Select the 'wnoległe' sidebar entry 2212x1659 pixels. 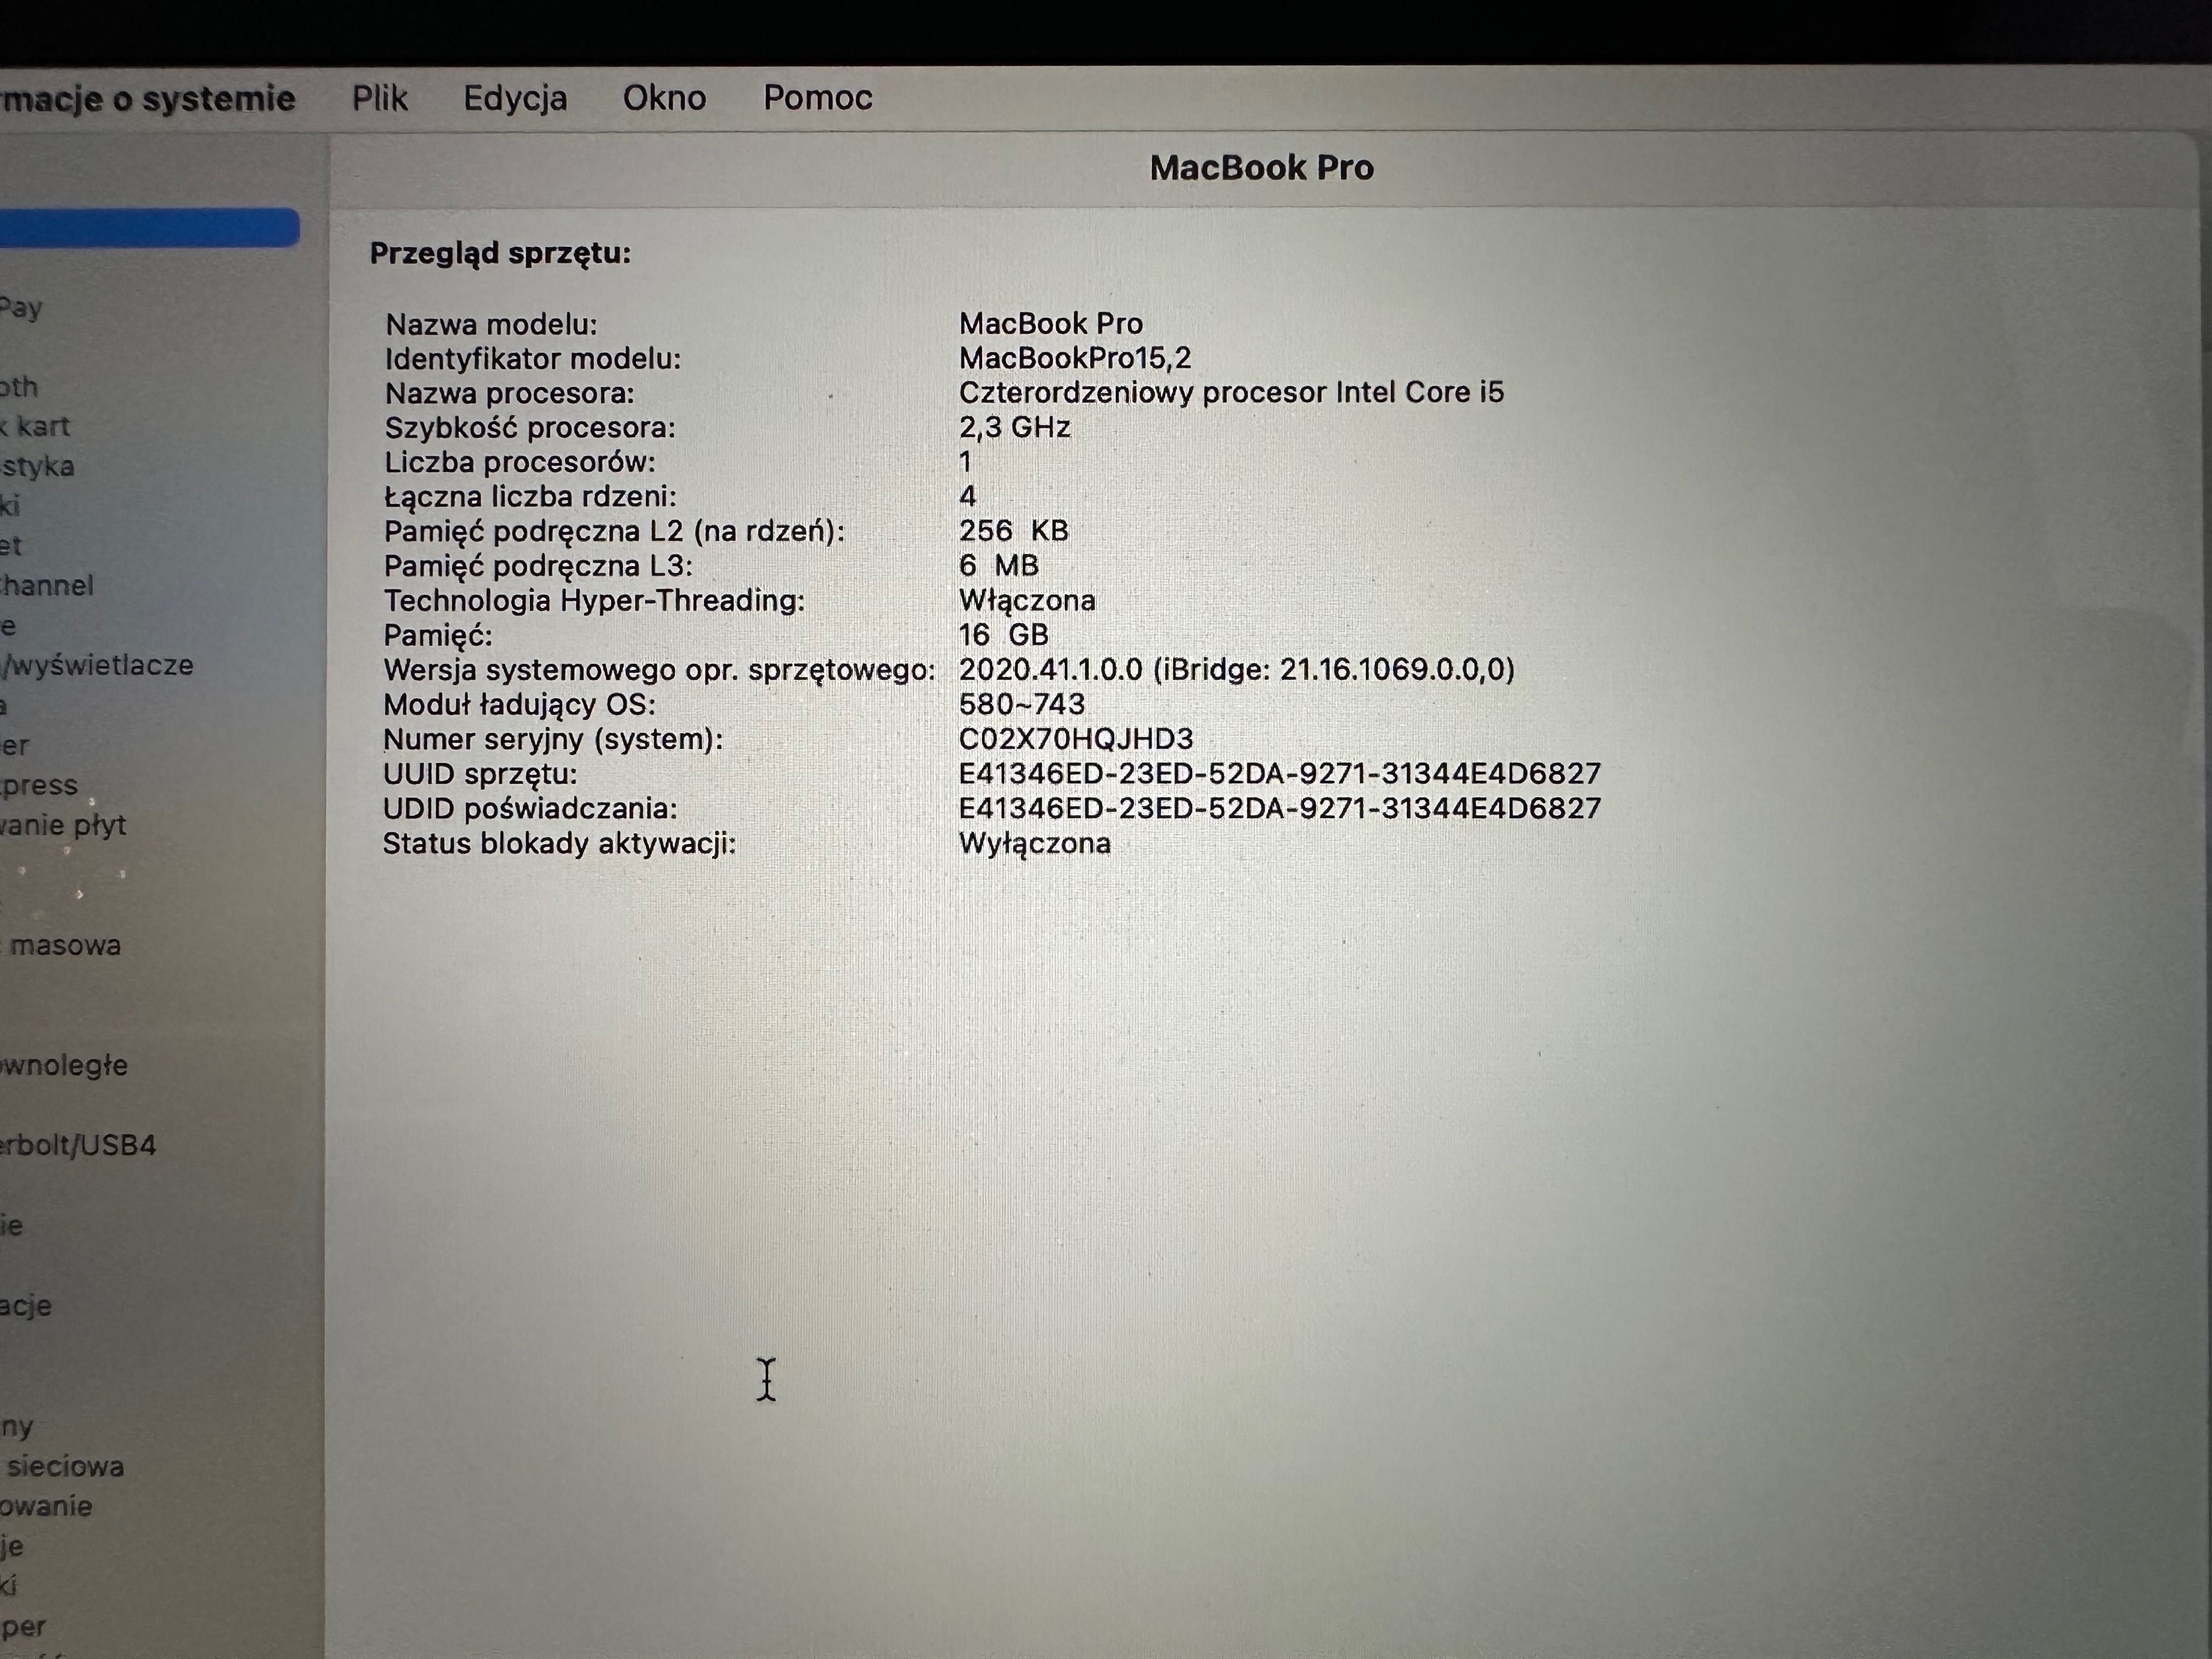[64, 1065]
